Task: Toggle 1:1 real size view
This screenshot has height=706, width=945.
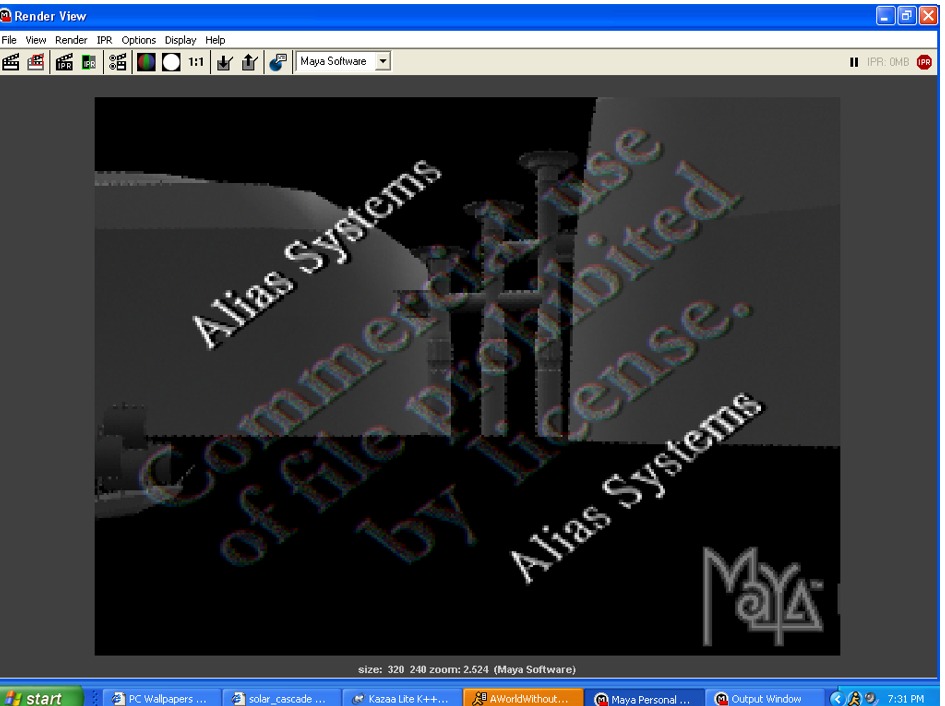Action: (197, 61)
